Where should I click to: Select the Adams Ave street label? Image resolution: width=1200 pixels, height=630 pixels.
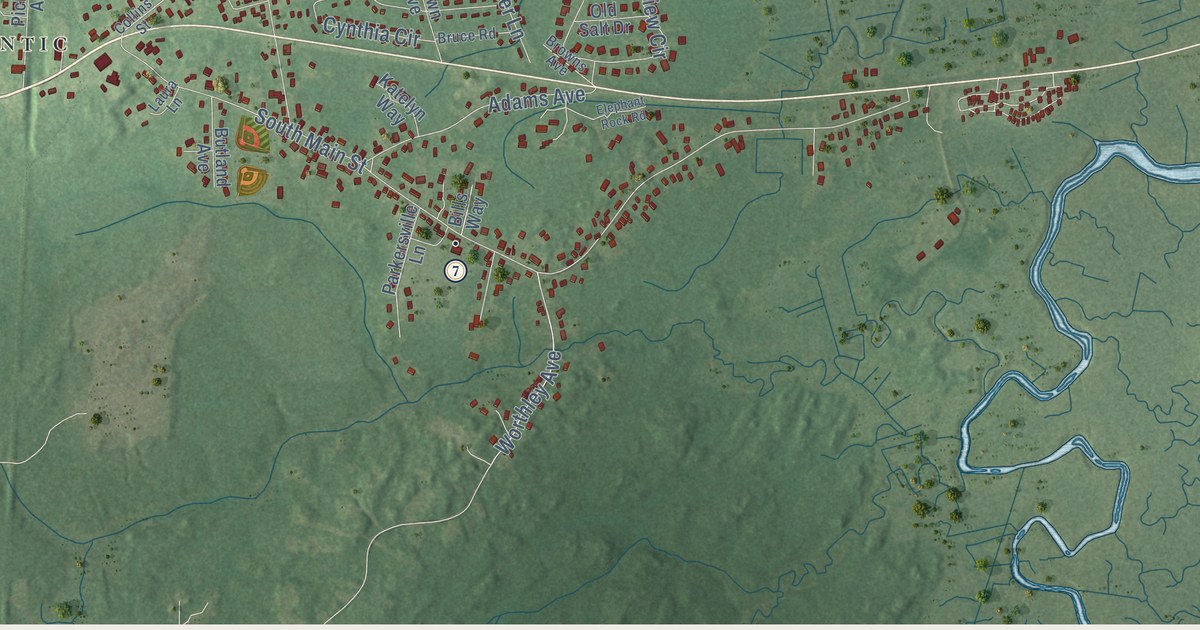coord(535,100)
